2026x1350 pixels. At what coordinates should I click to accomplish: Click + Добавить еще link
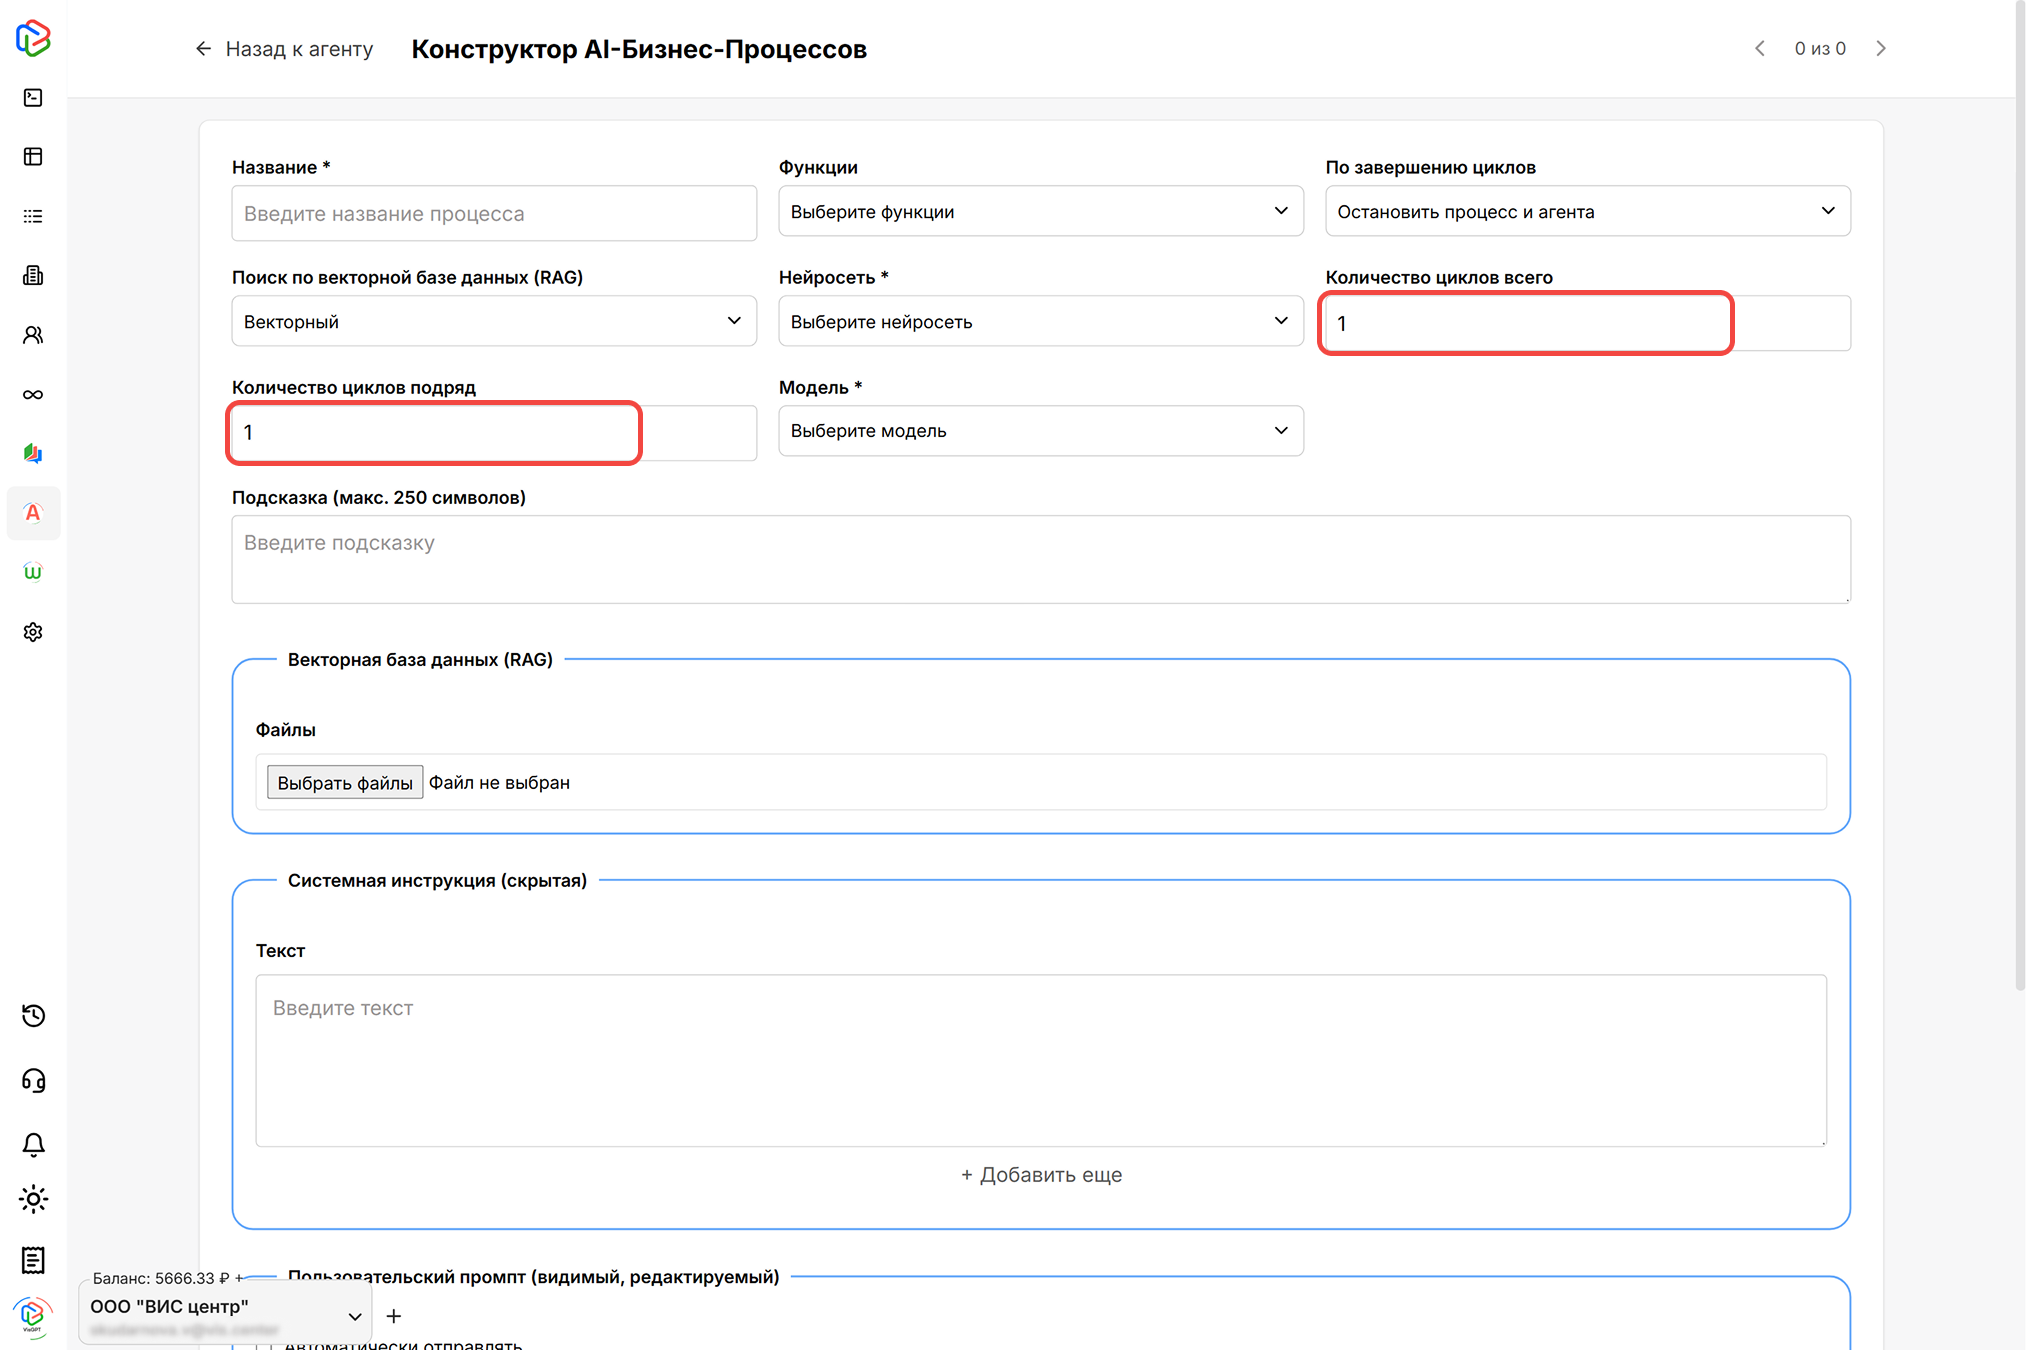[1040, 1174]
